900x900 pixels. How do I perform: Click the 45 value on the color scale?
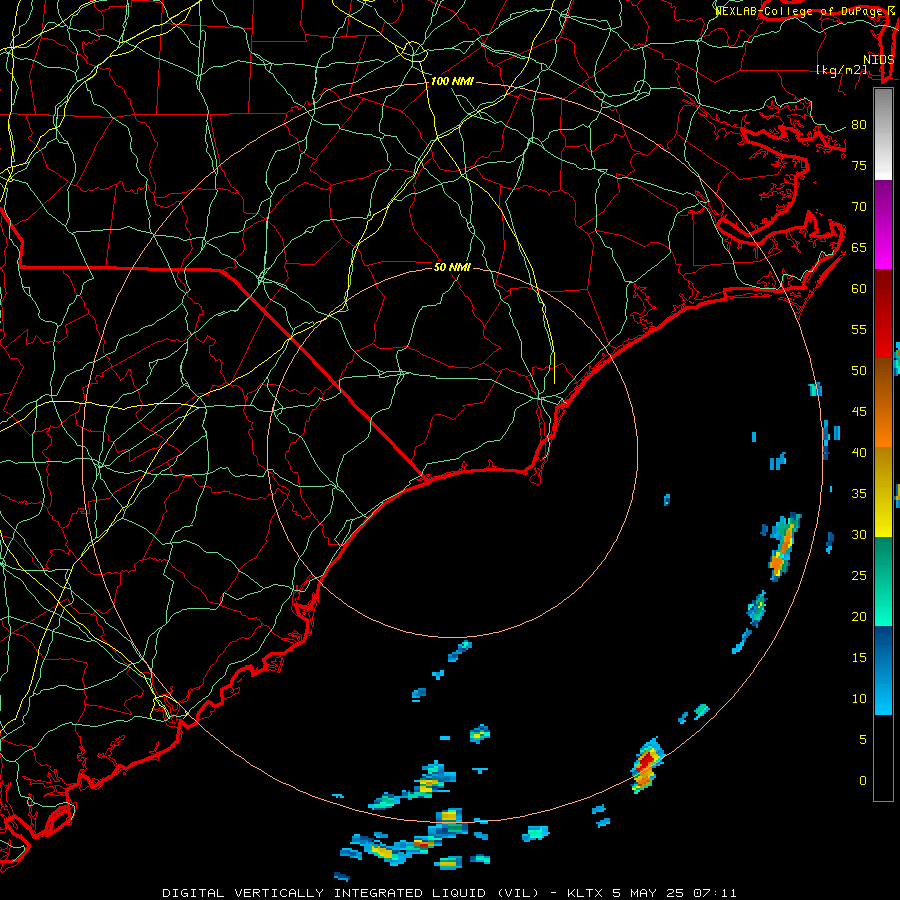[x=859, y=412]
